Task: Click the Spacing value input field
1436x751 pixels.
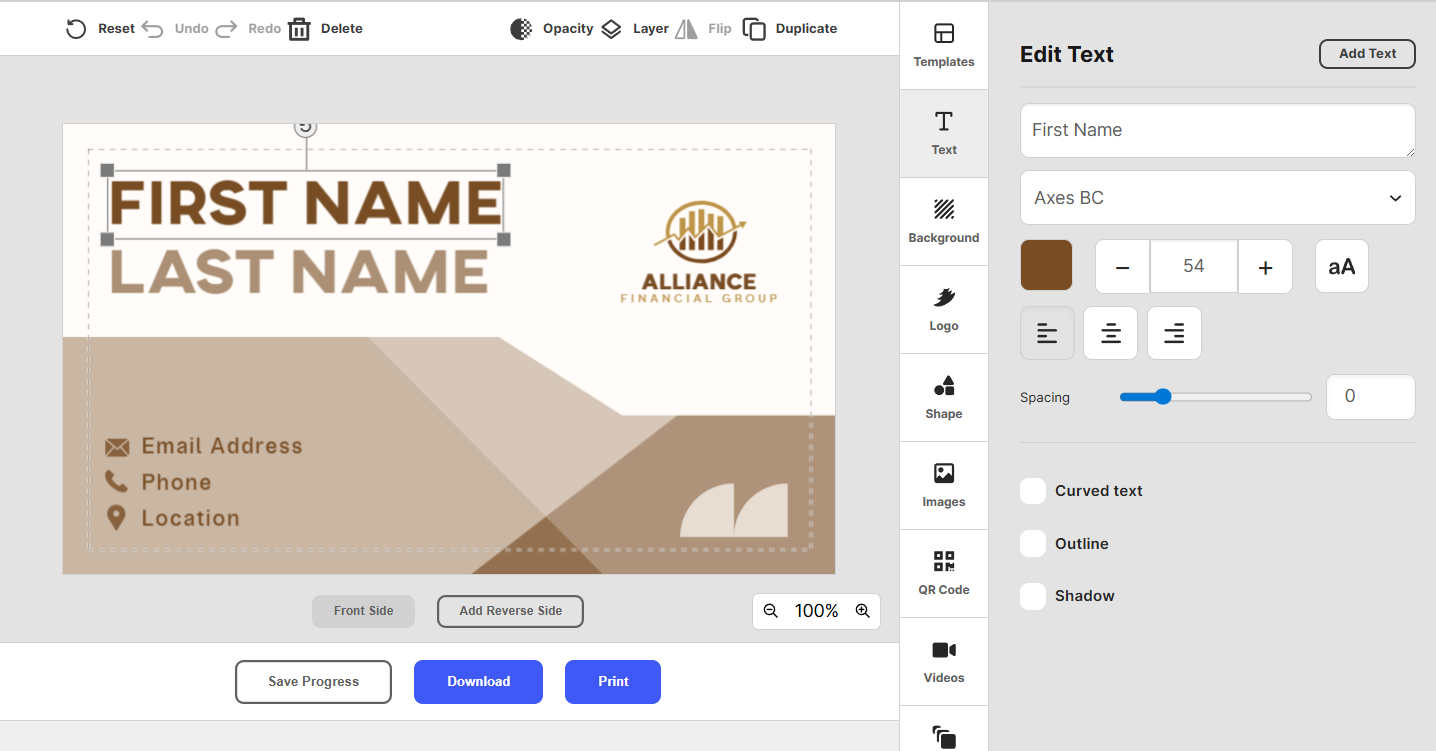Action: 1370,397
